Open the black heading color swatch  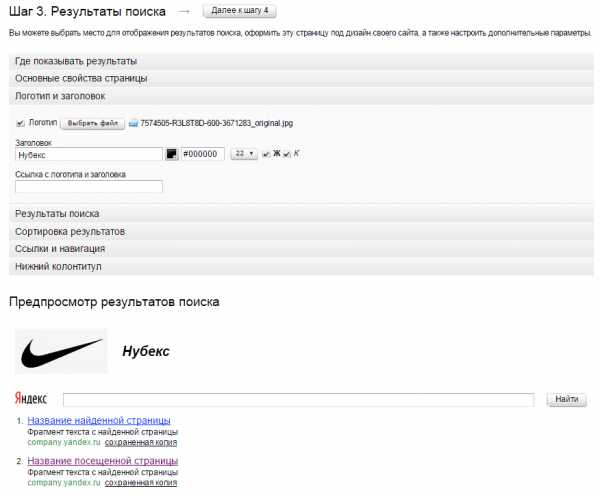[x=171, y=154]
